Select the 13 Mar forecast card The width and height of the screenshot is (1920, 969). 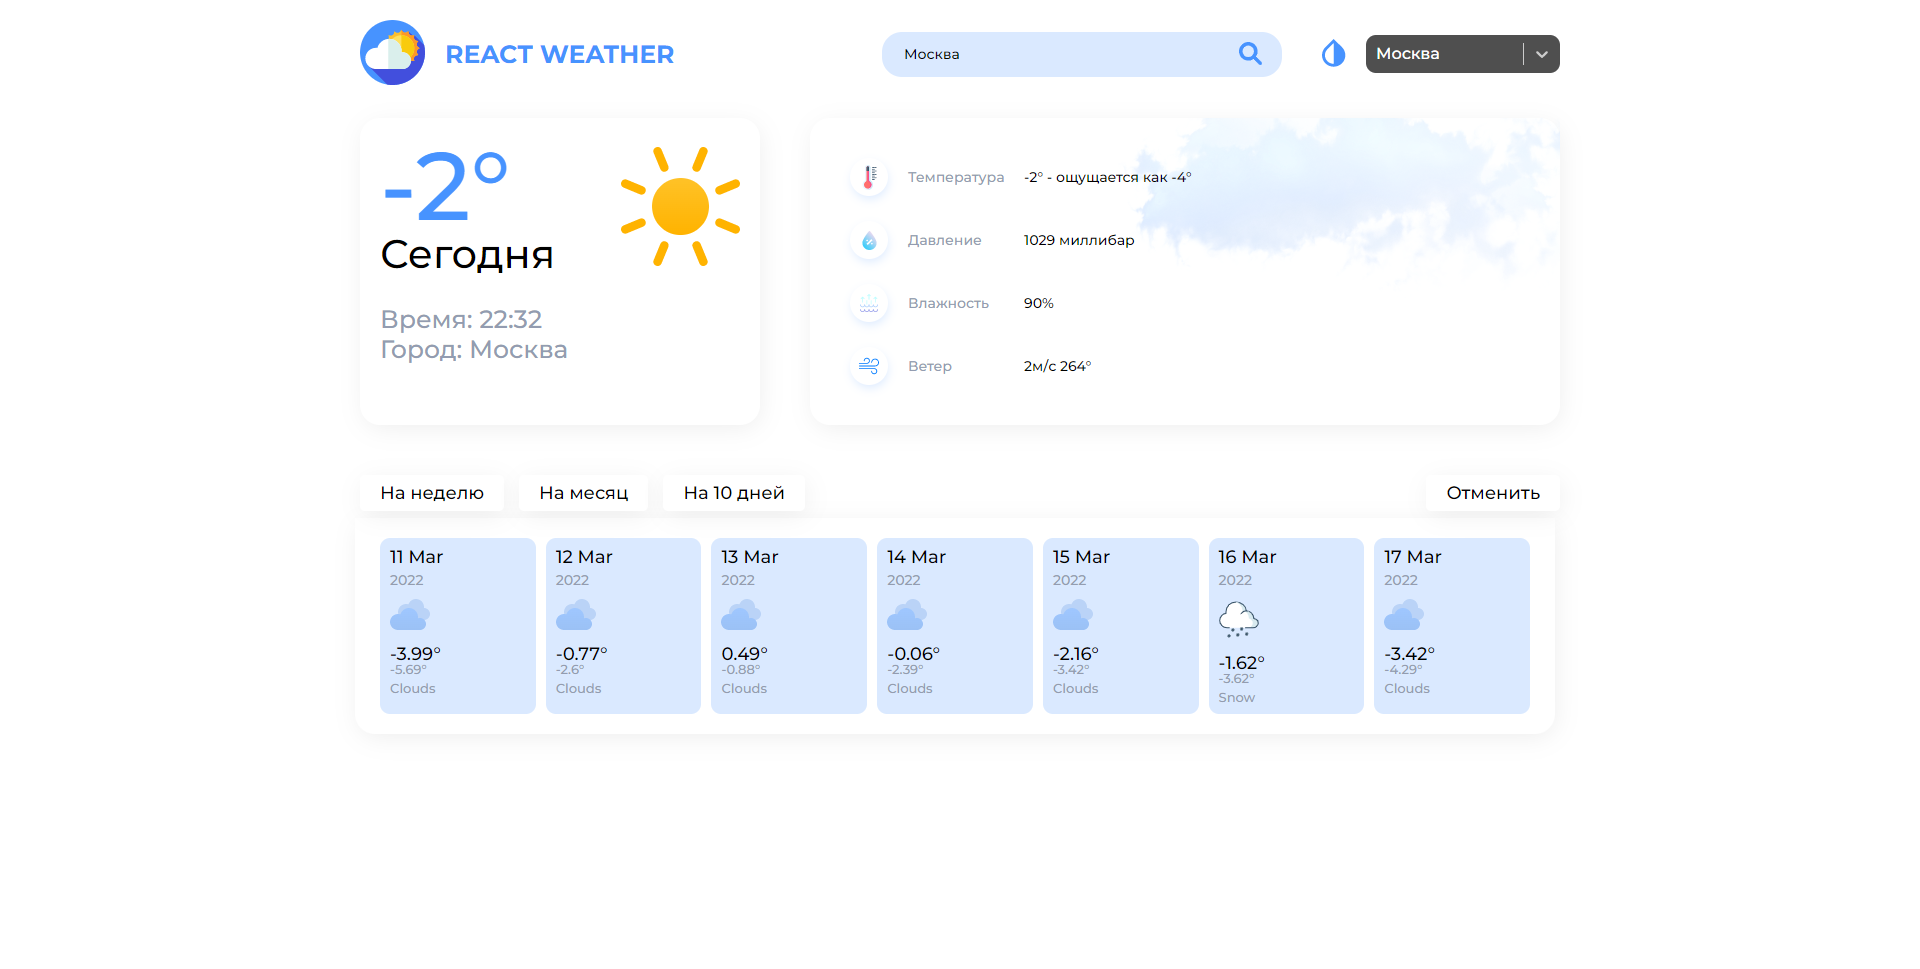pos(788,625)
